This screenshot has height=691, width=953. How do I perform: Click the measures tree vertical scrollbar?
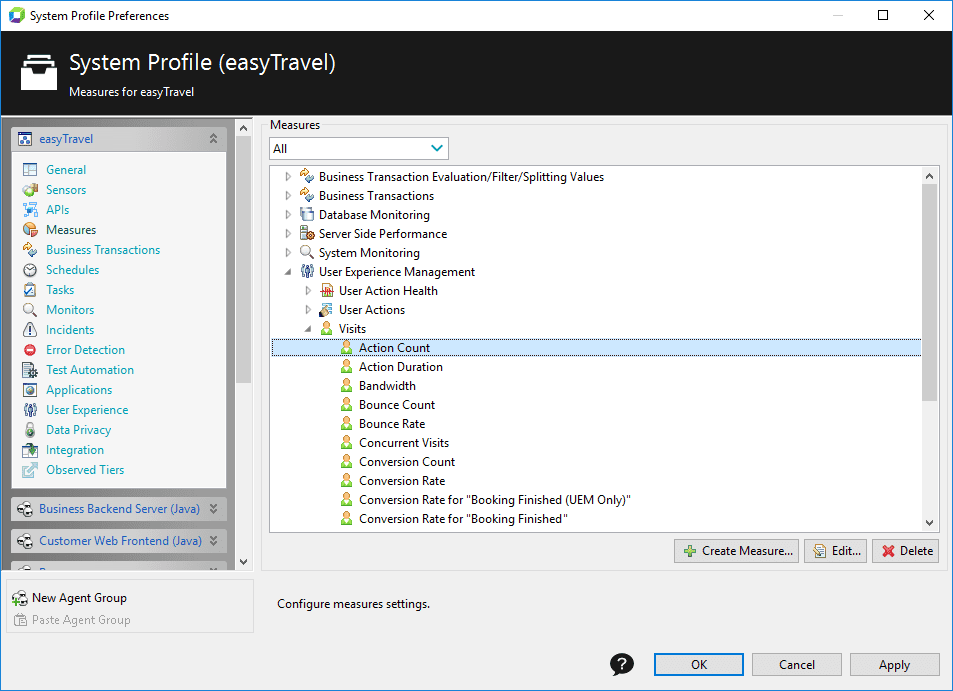[929, 292]
